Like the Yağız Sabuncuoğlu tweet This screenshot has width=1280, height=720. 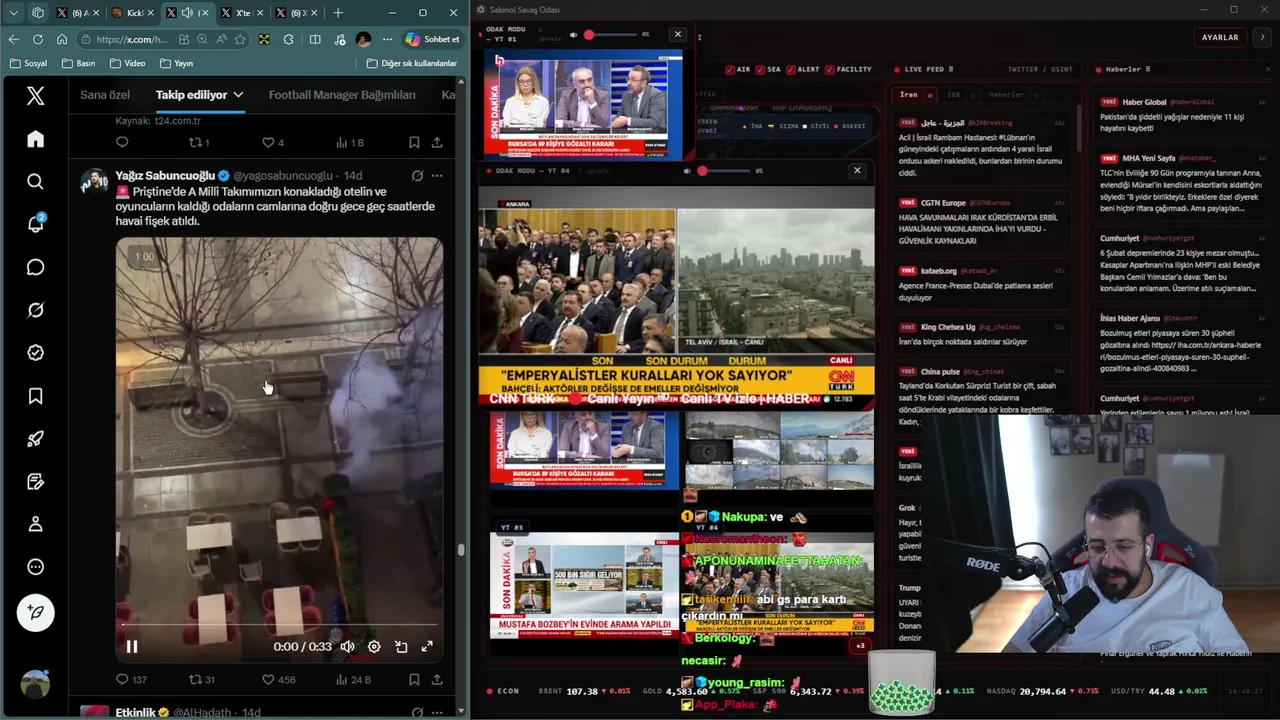click(x=278, y=680)
